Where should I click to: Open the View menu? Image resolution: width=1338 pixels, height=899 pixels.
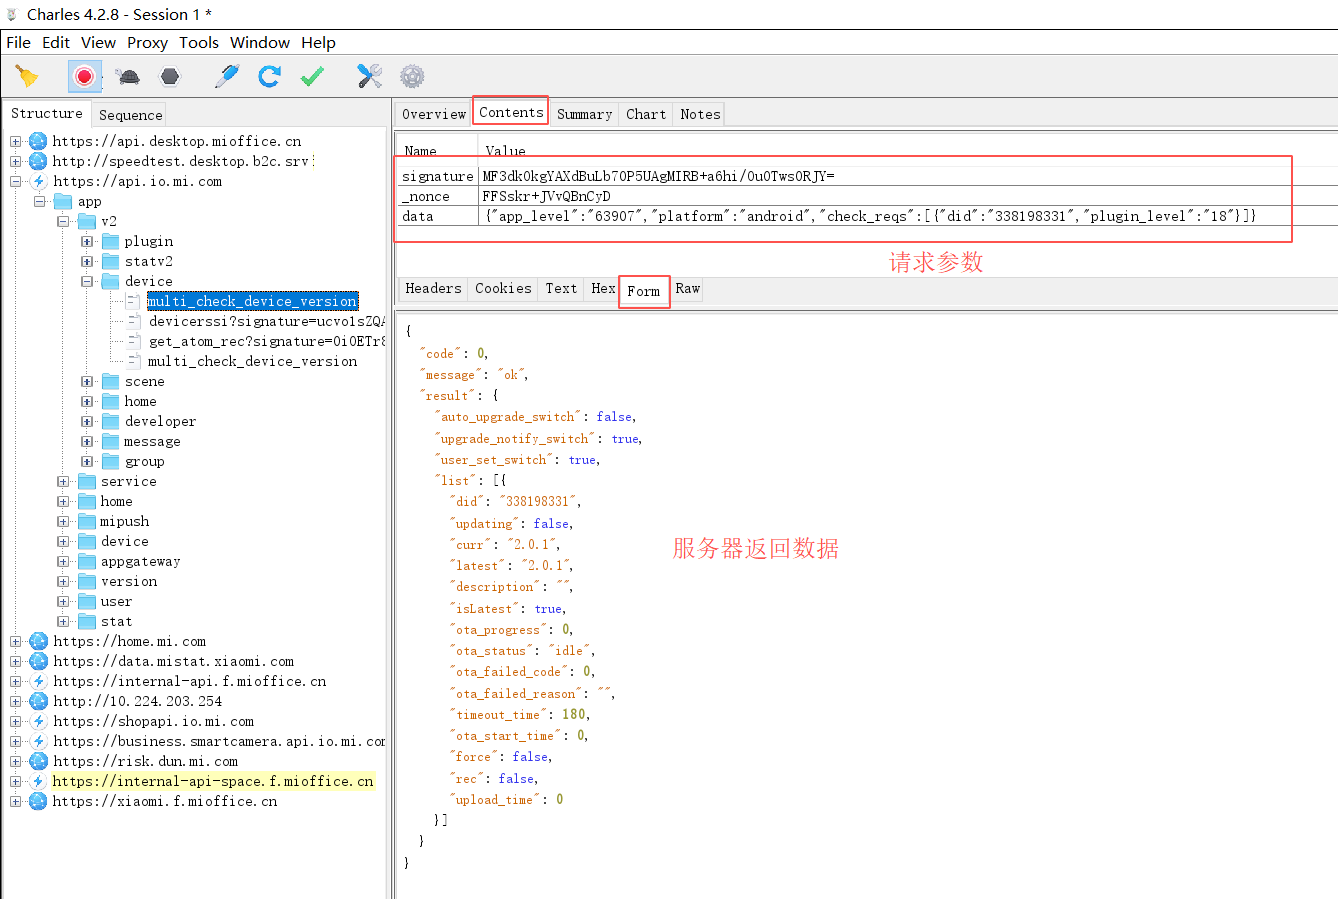tap(98, 42)
